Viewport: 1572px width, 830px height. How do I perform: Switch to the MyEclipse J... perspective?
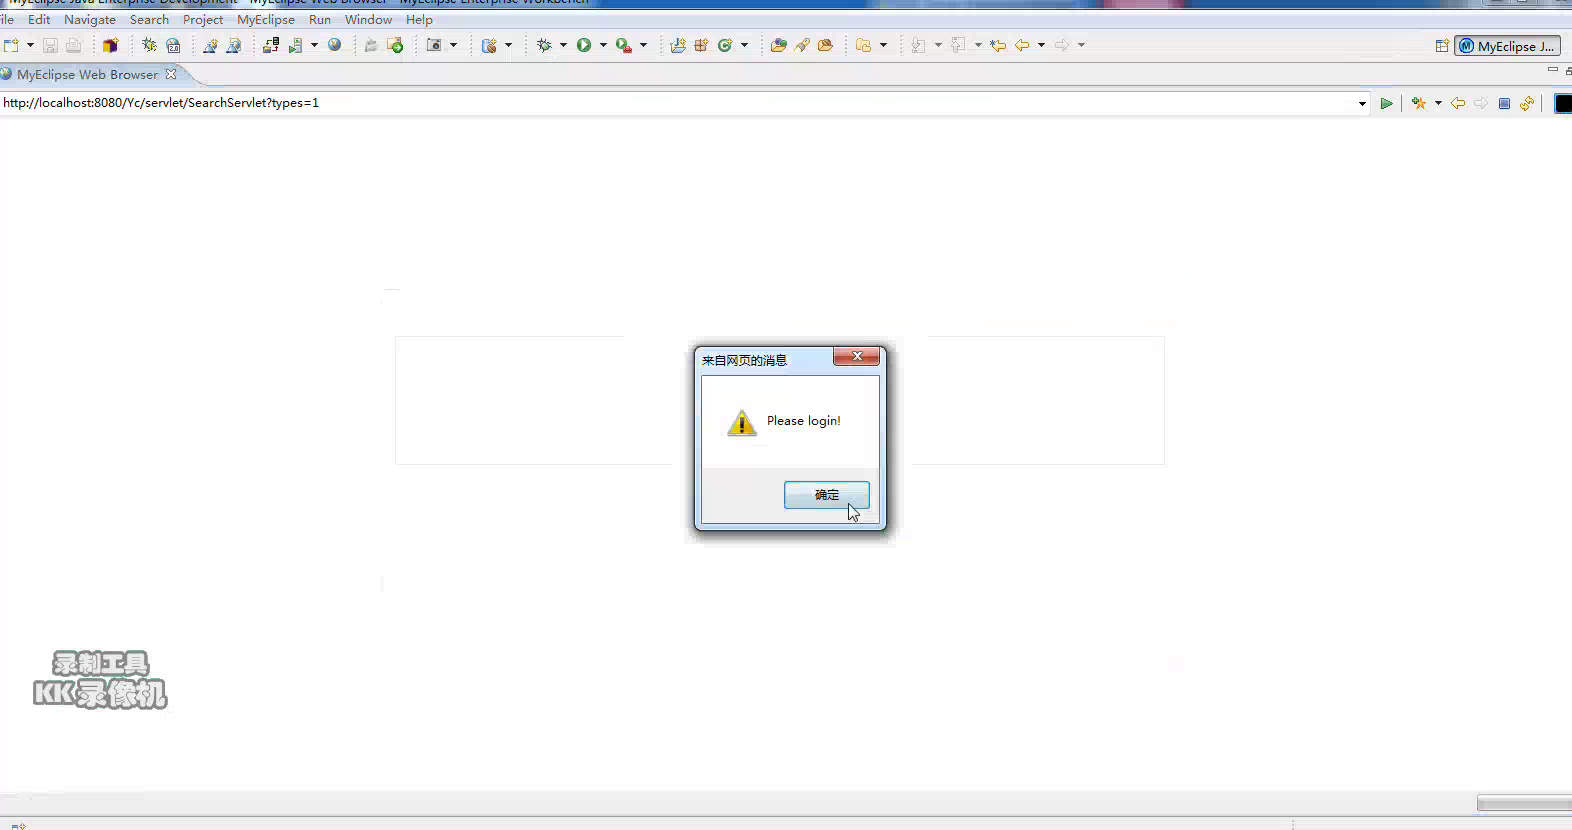pos(1508,46)
